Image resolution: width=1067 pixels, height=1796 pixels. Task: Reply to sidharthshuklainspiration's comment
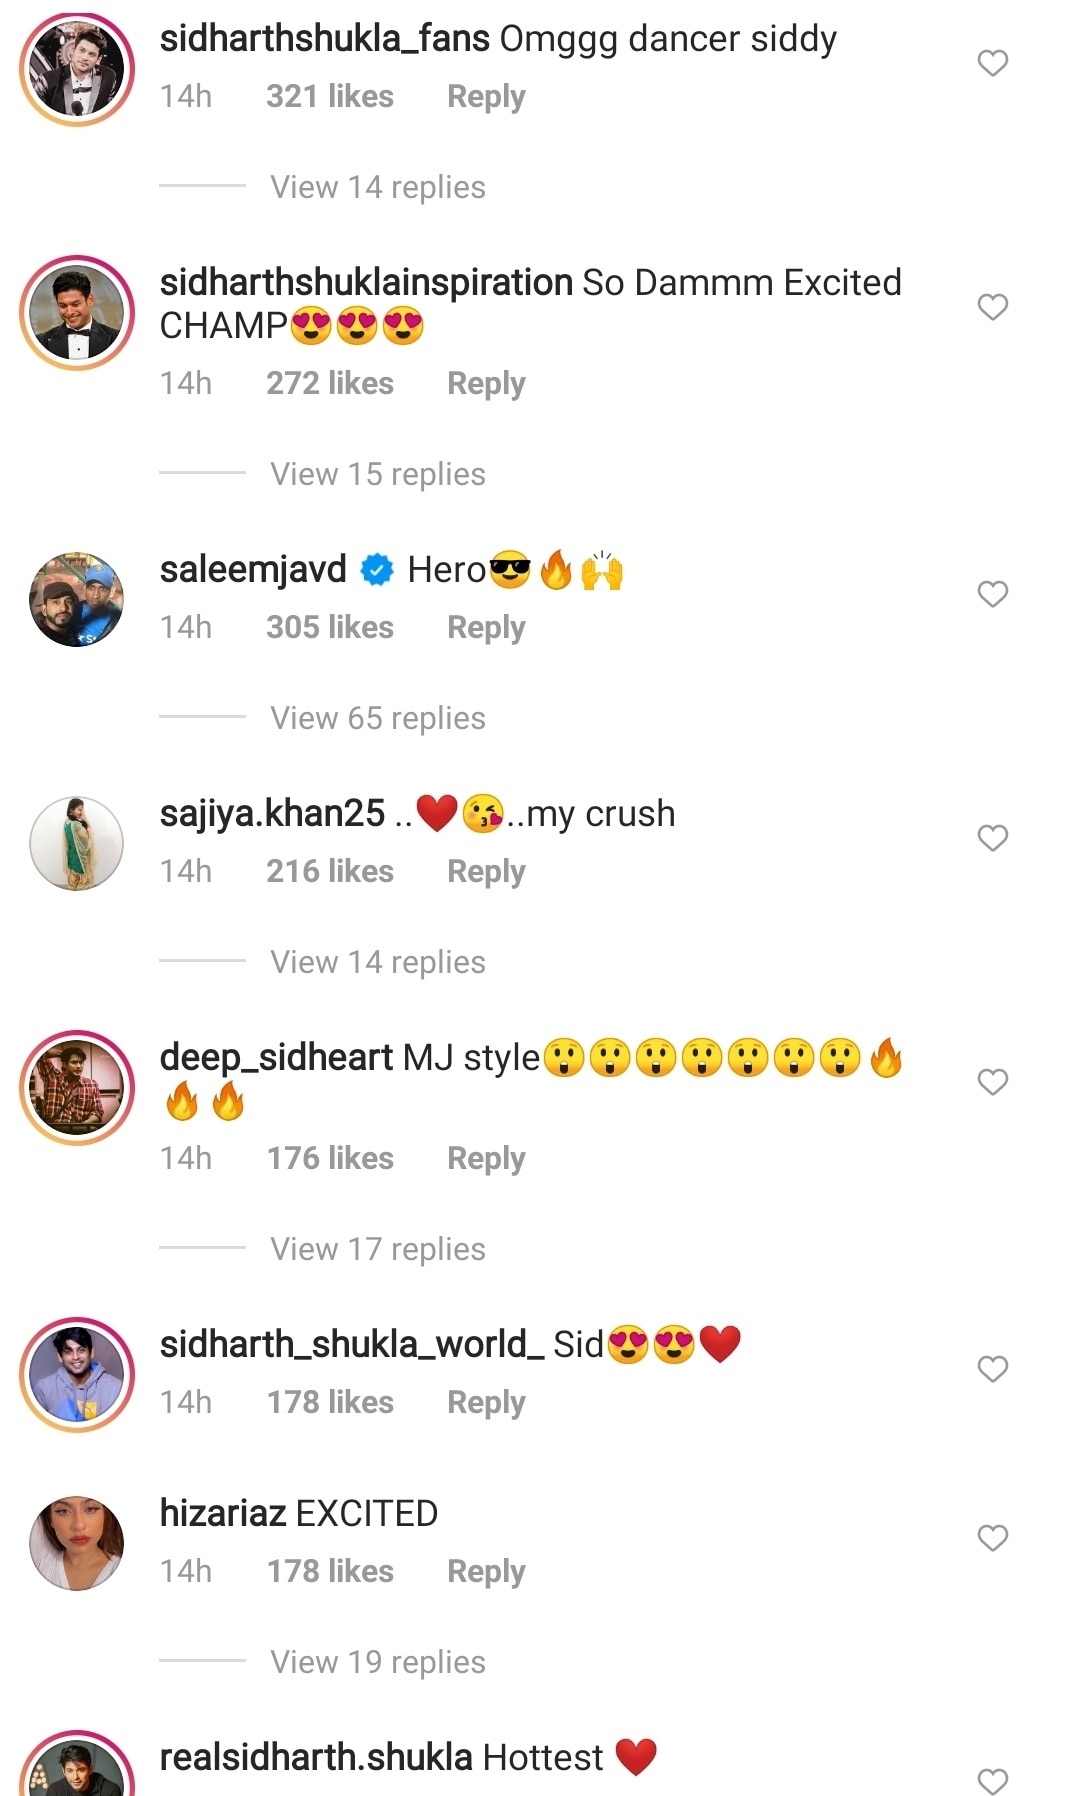485,384
